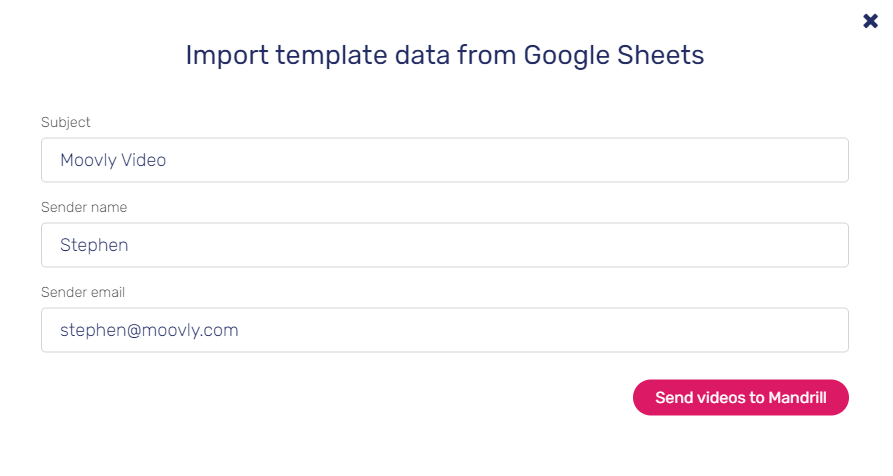Click the word 'Import' in dialog heading

(x=227, y=56)
